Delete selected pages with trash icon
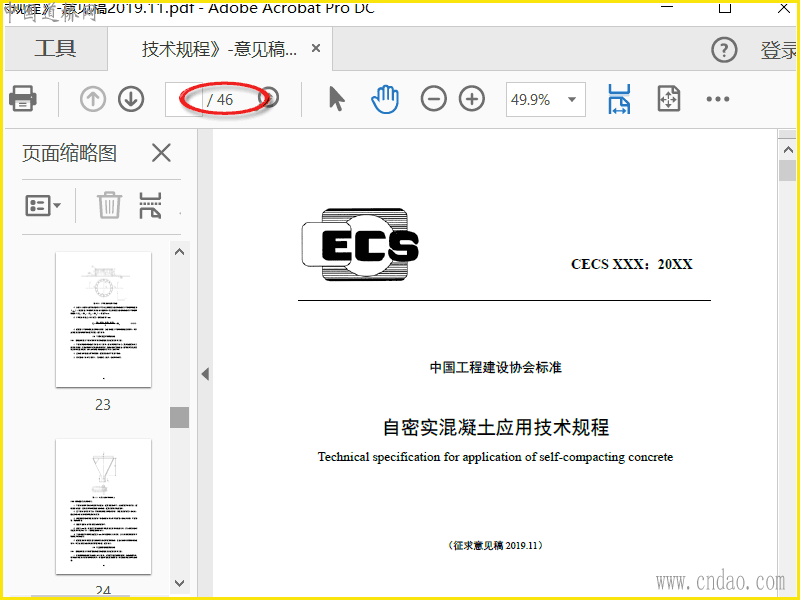Image resolution: width=800 pixels, height=600 pixels. click(x=109, y=205)
